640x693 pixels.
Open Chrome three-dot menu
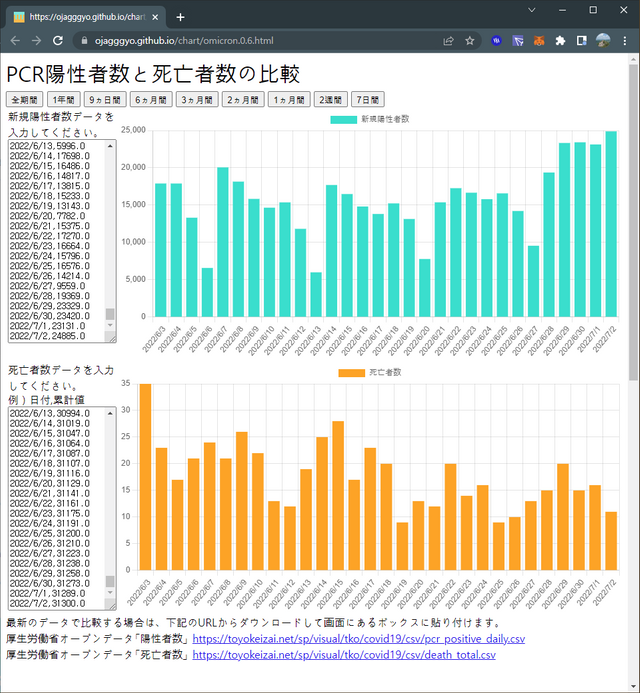click(625, 41)
